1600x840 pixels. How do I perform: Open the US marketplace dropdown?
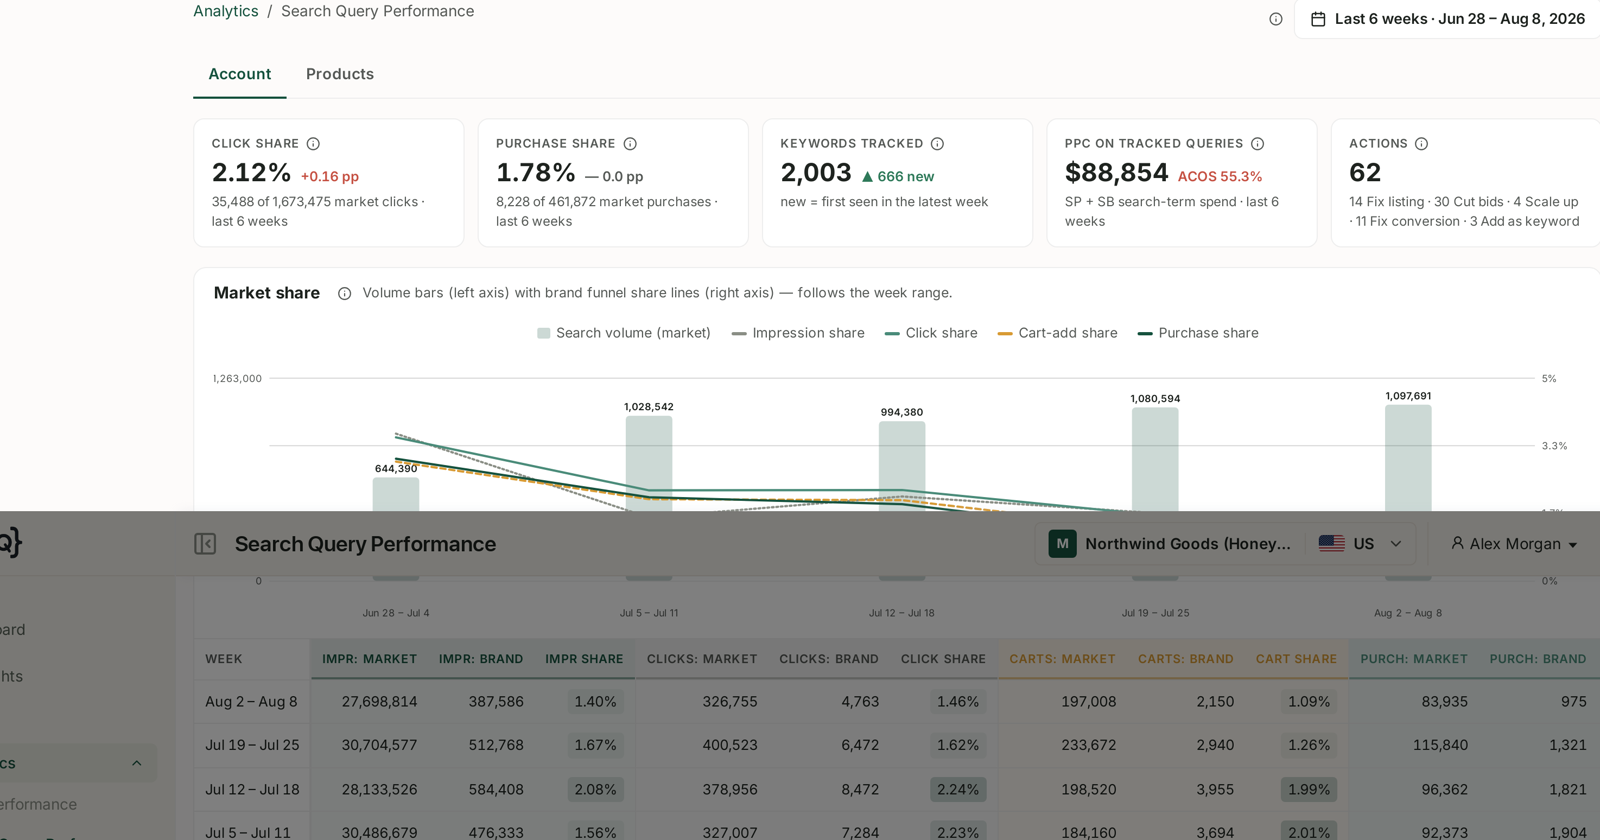coord(1360,544)
